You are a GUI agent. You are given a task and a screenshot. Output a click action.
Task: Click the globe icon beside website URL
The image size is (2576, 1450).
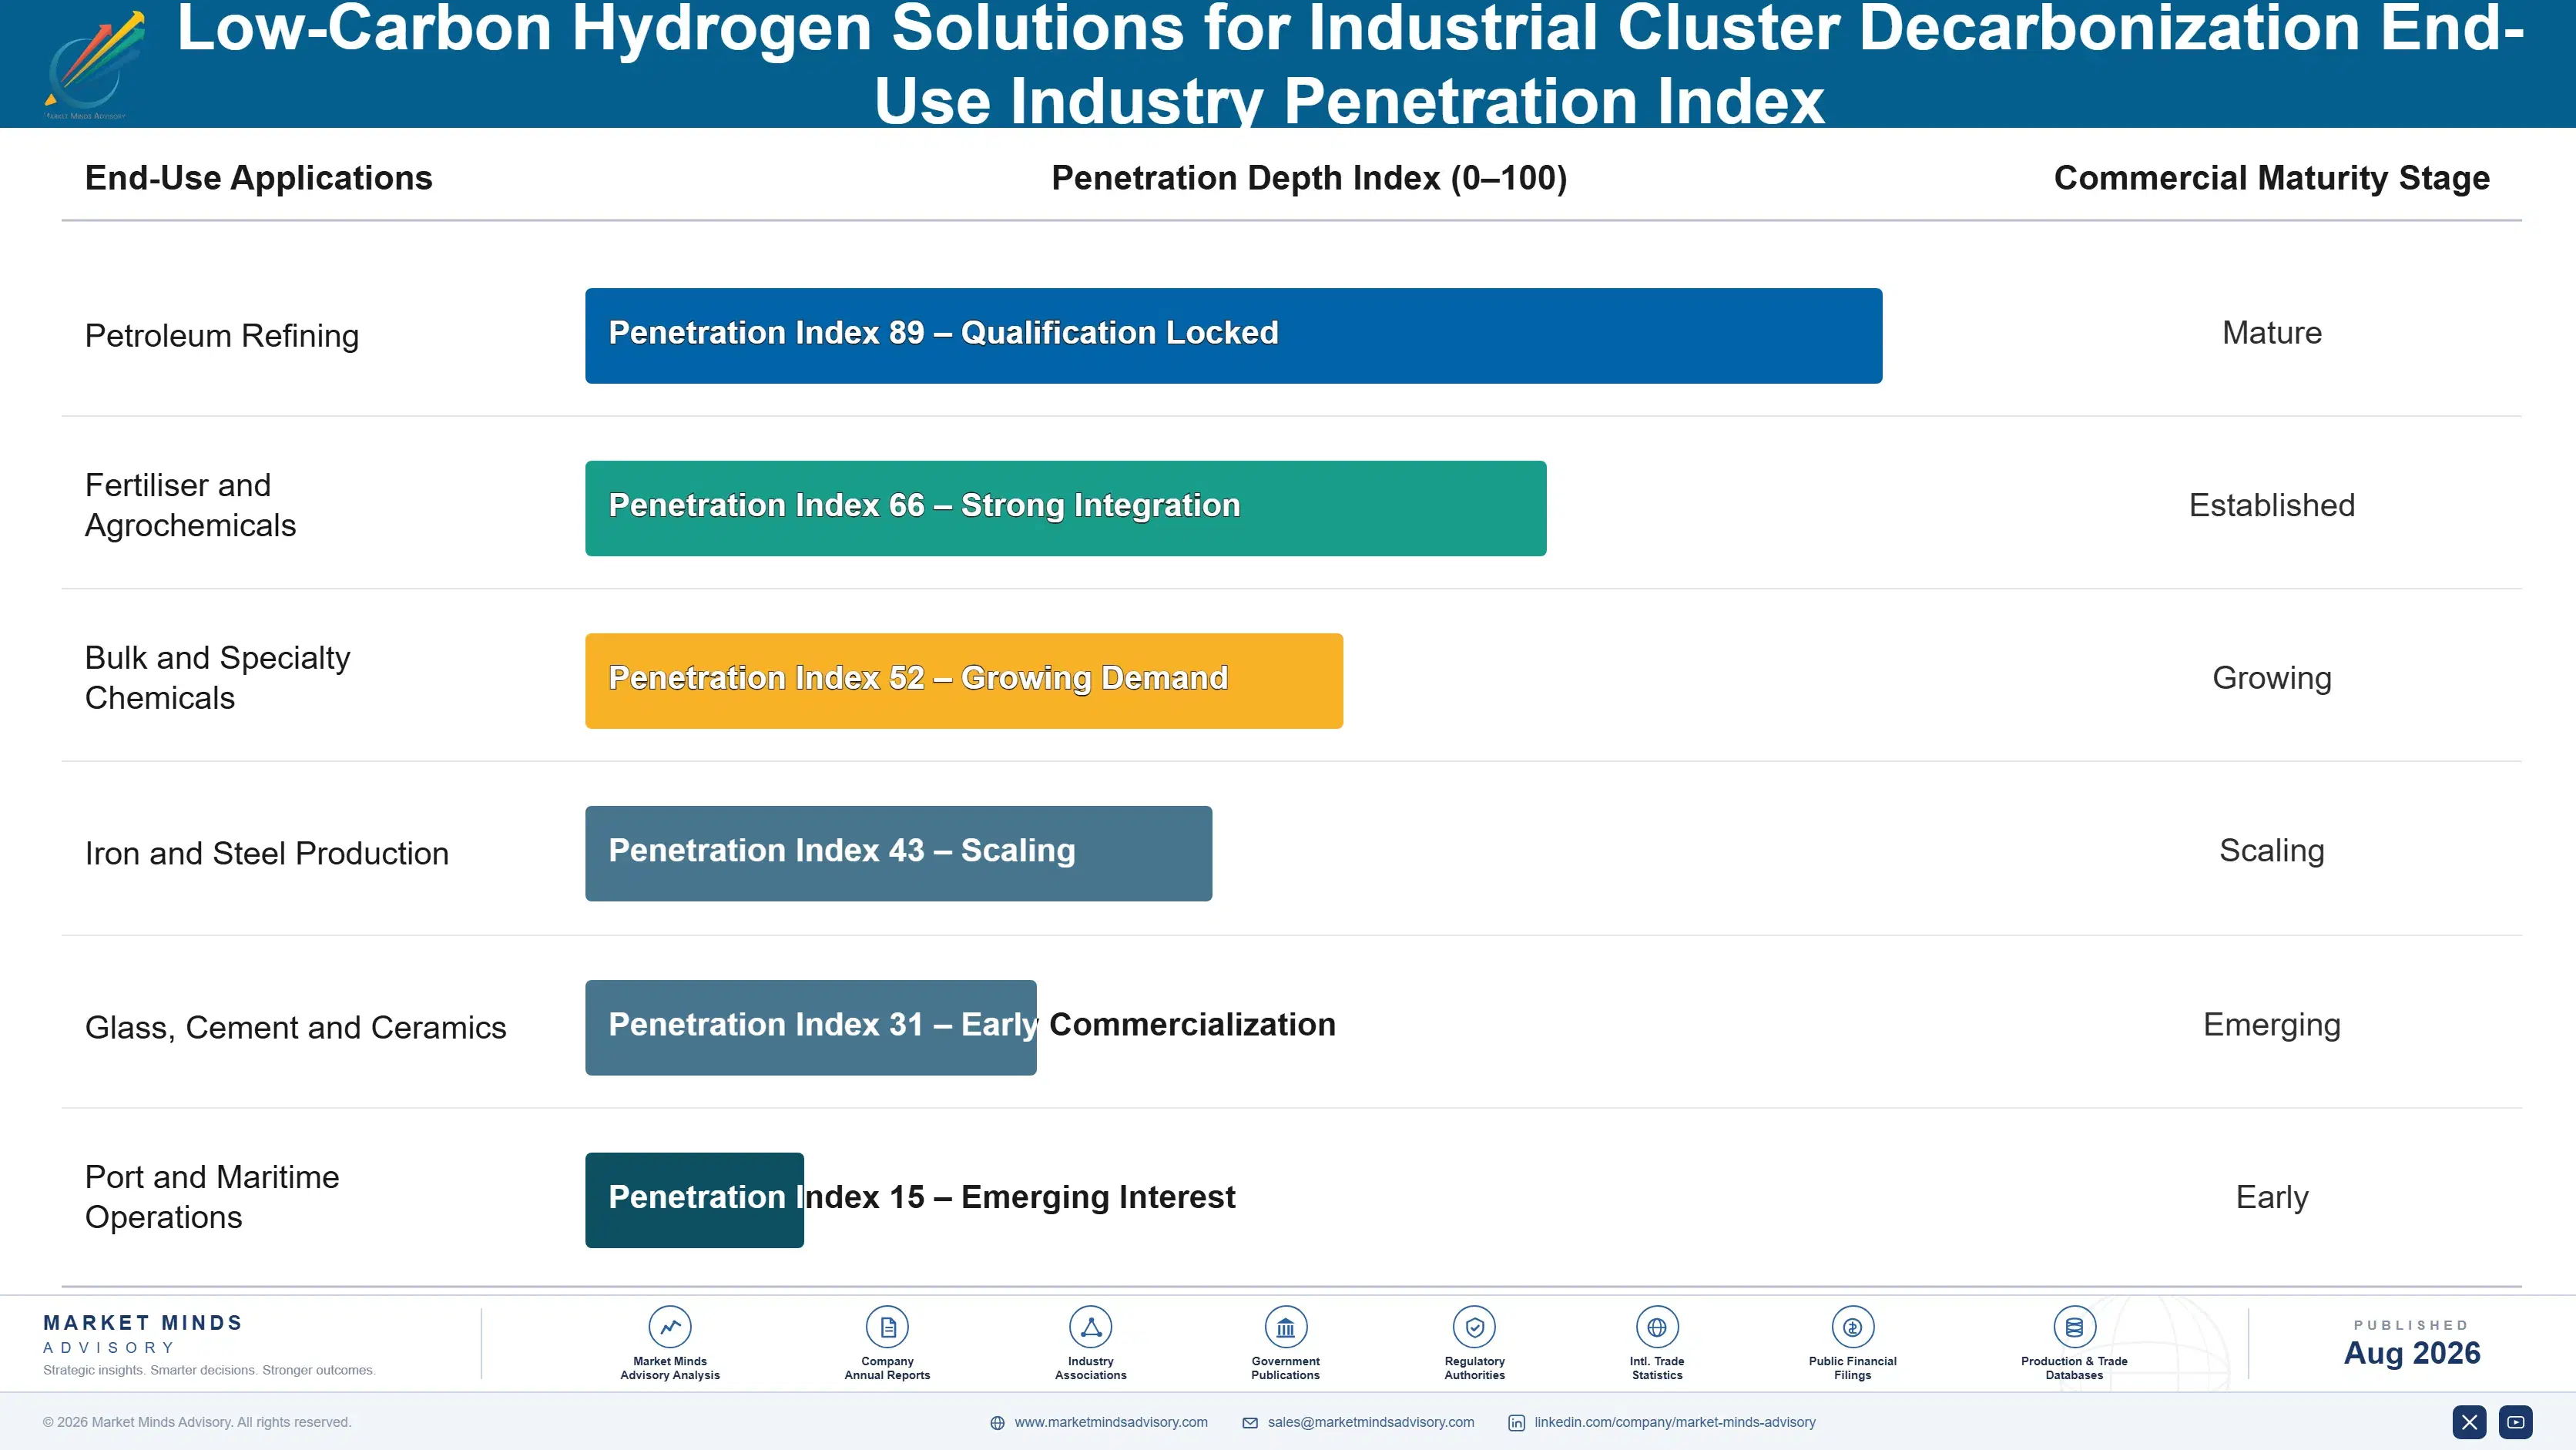coord(997,1423)
